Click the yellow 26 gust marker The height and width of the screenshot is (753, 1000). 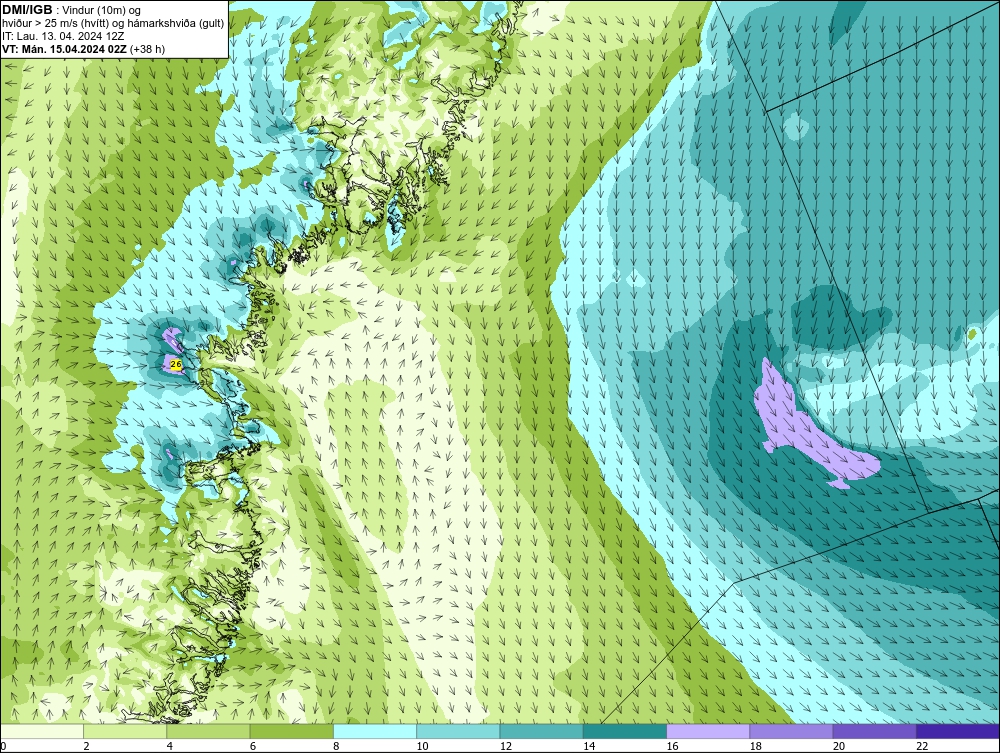(x=176, y=364)
